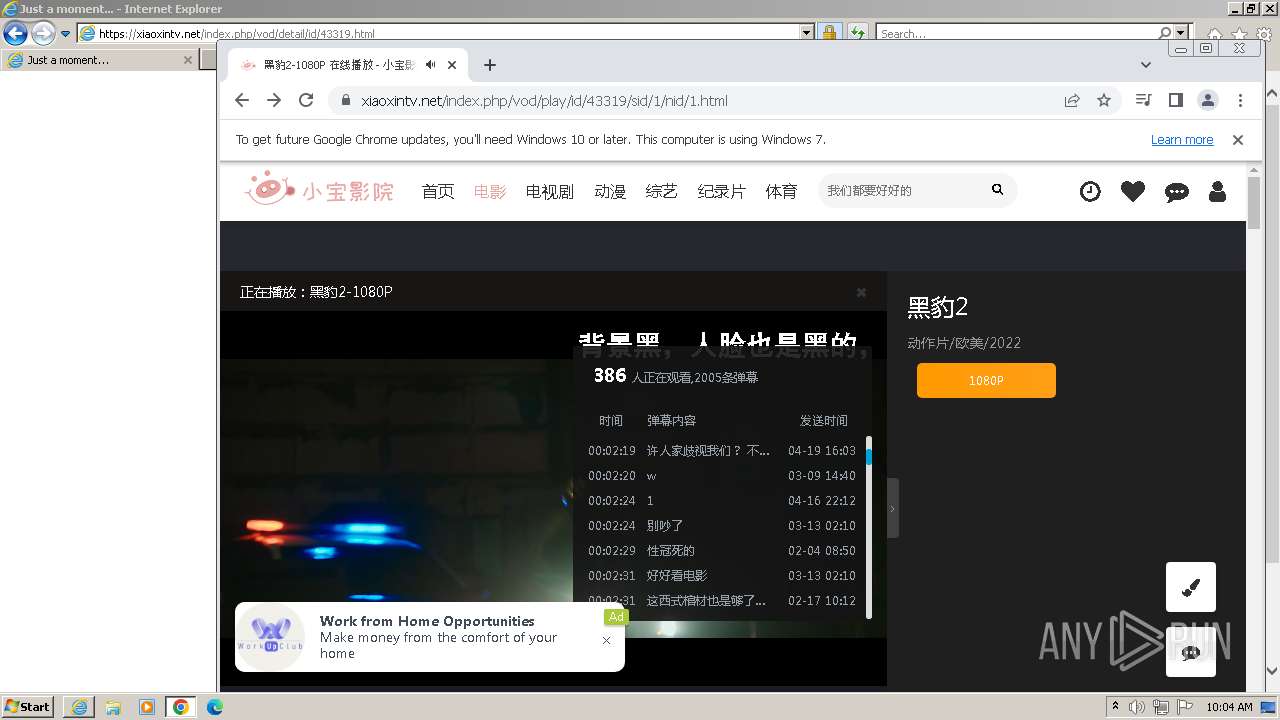Viewport: 1280px width, 720px height.
Task: Close the 正在播放 player header
Action: click(x=861, y=292)
